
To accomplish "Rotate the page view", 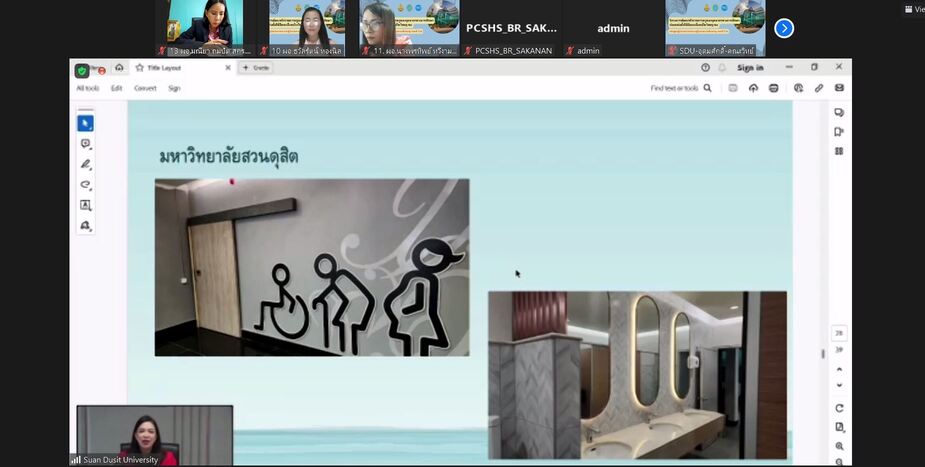I will [839, 408].
